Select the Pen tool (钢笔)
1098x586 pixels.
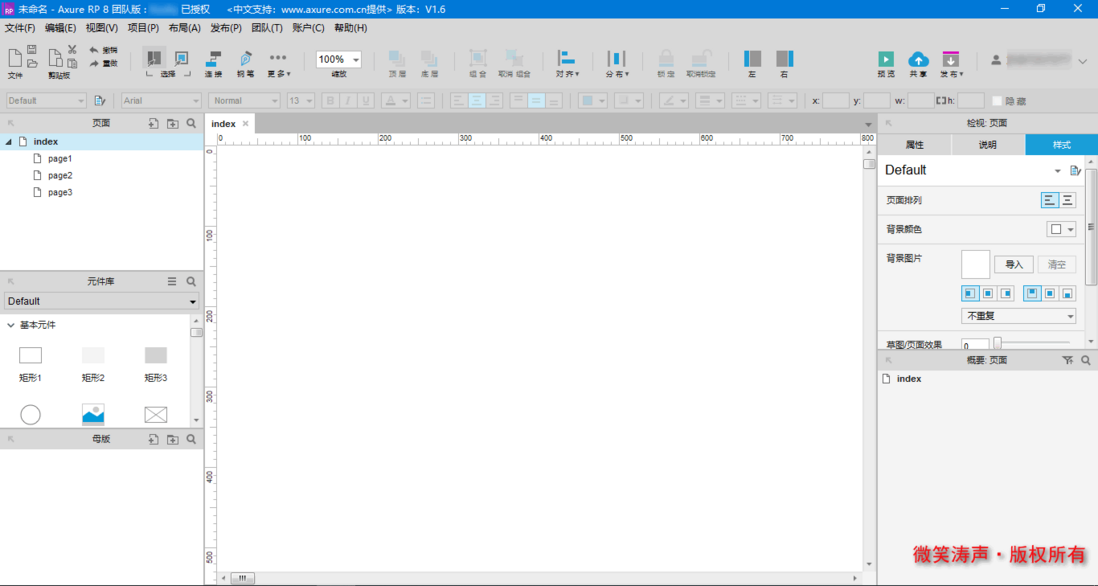[x=245, y=63]
